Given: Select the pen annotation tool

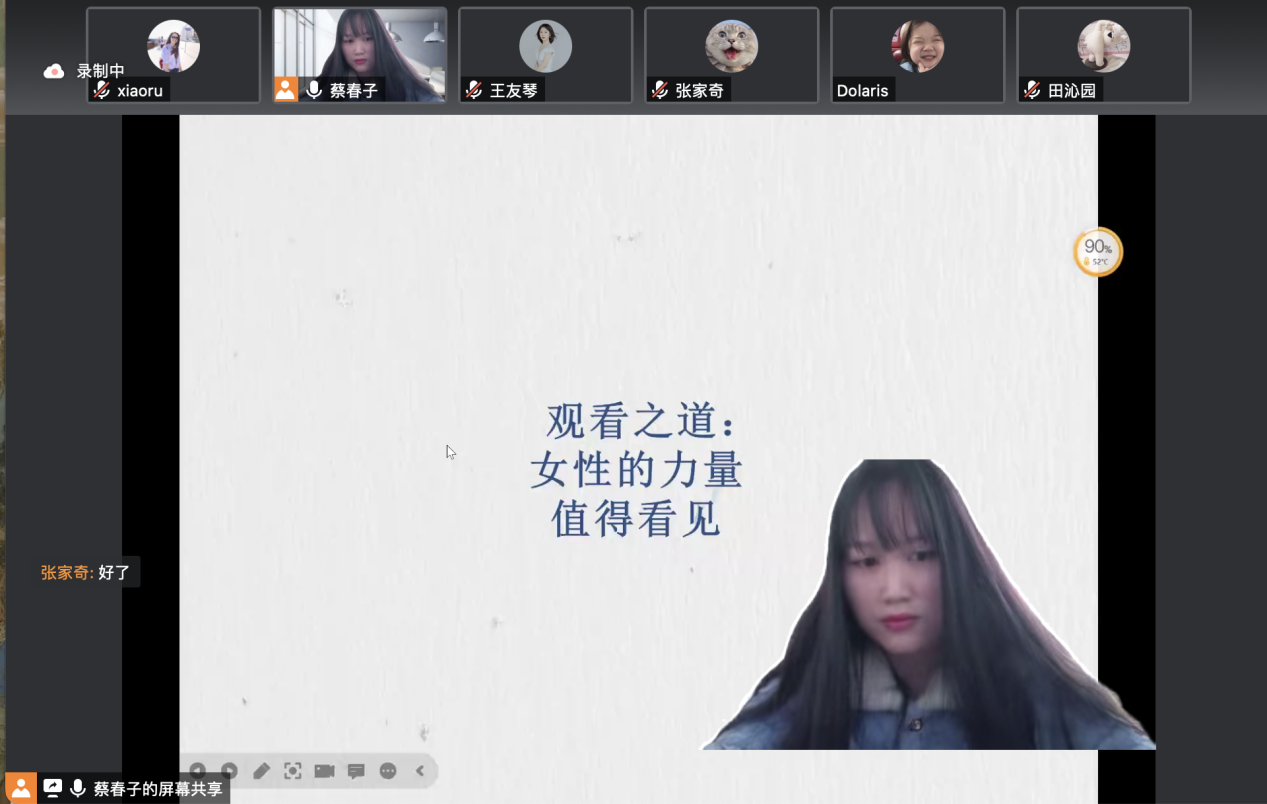Looking at the screenshot, I should pos(261,771).
